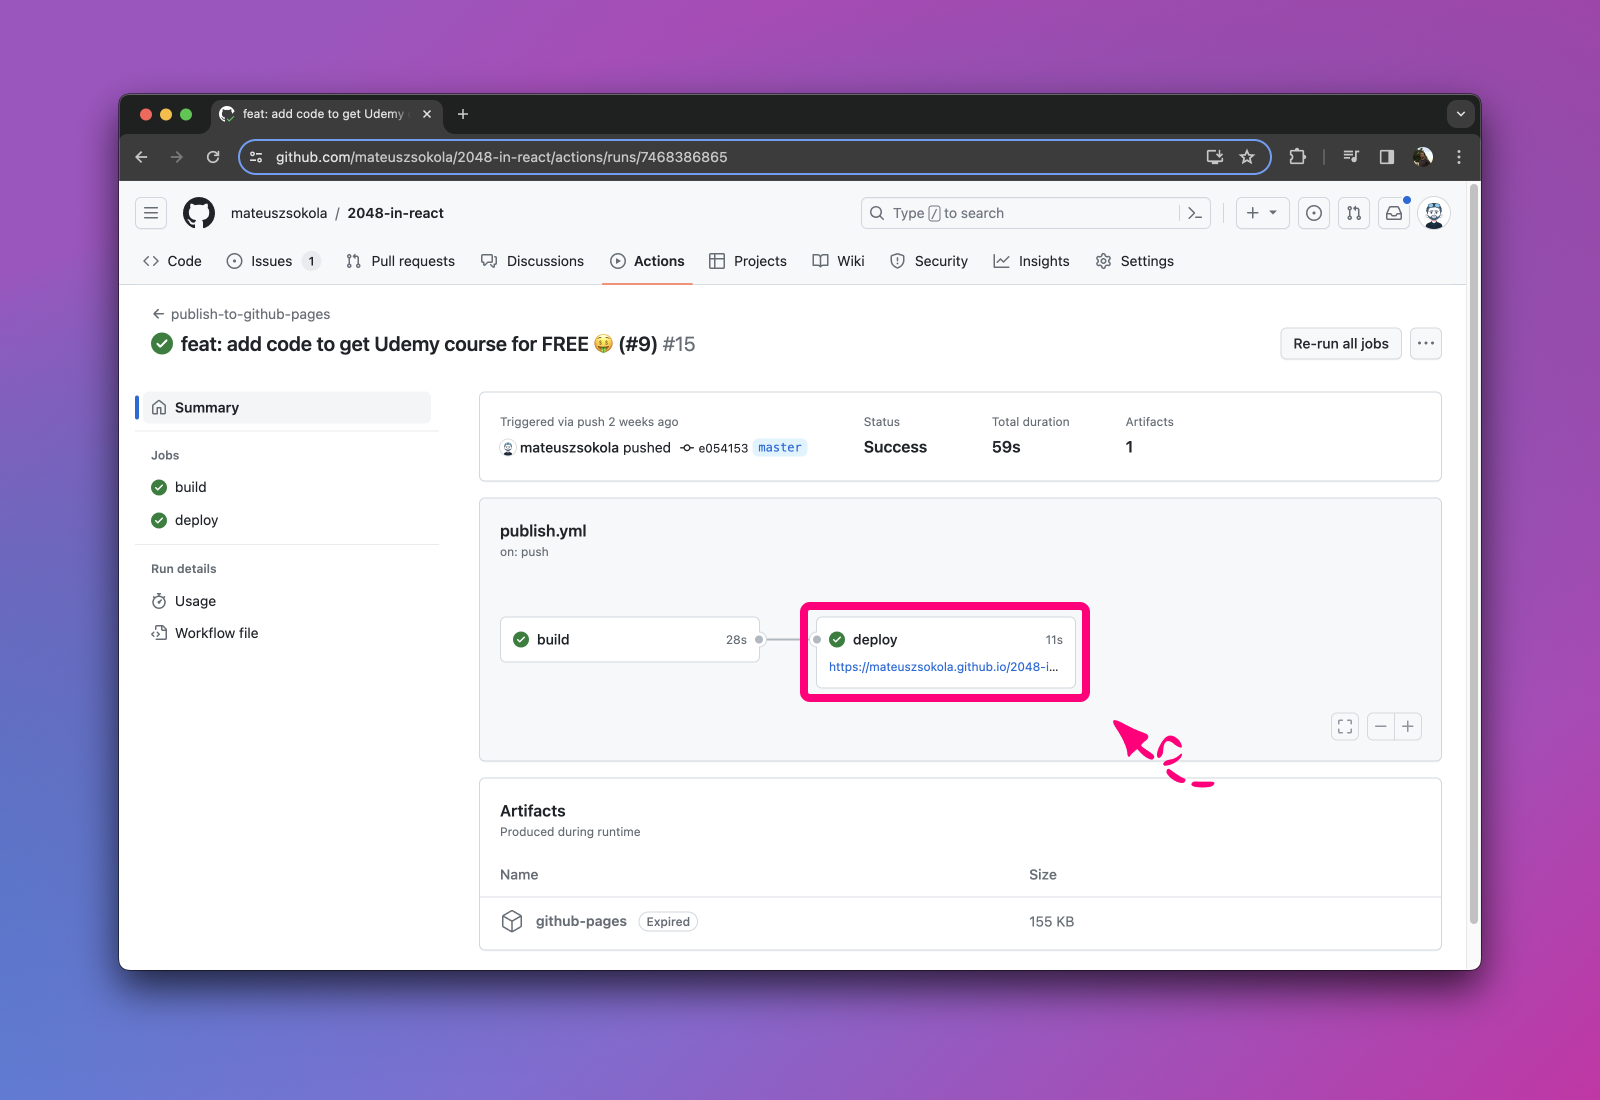Open the three-dot workflow run menu
The image size is (1600, 1100).
tap(1426, 344)
